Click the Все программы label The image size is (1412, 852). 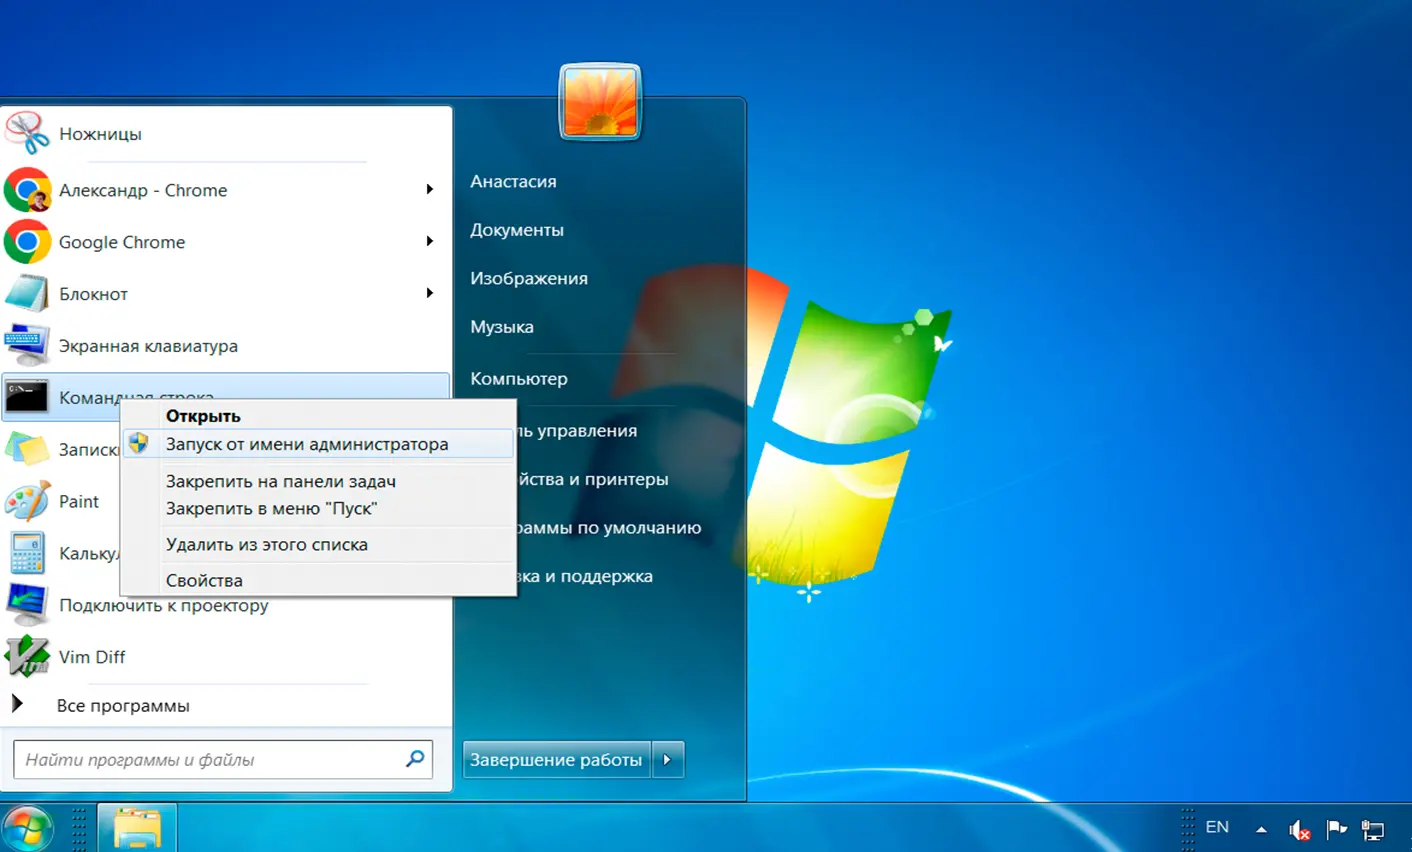[x=123, y=706]
